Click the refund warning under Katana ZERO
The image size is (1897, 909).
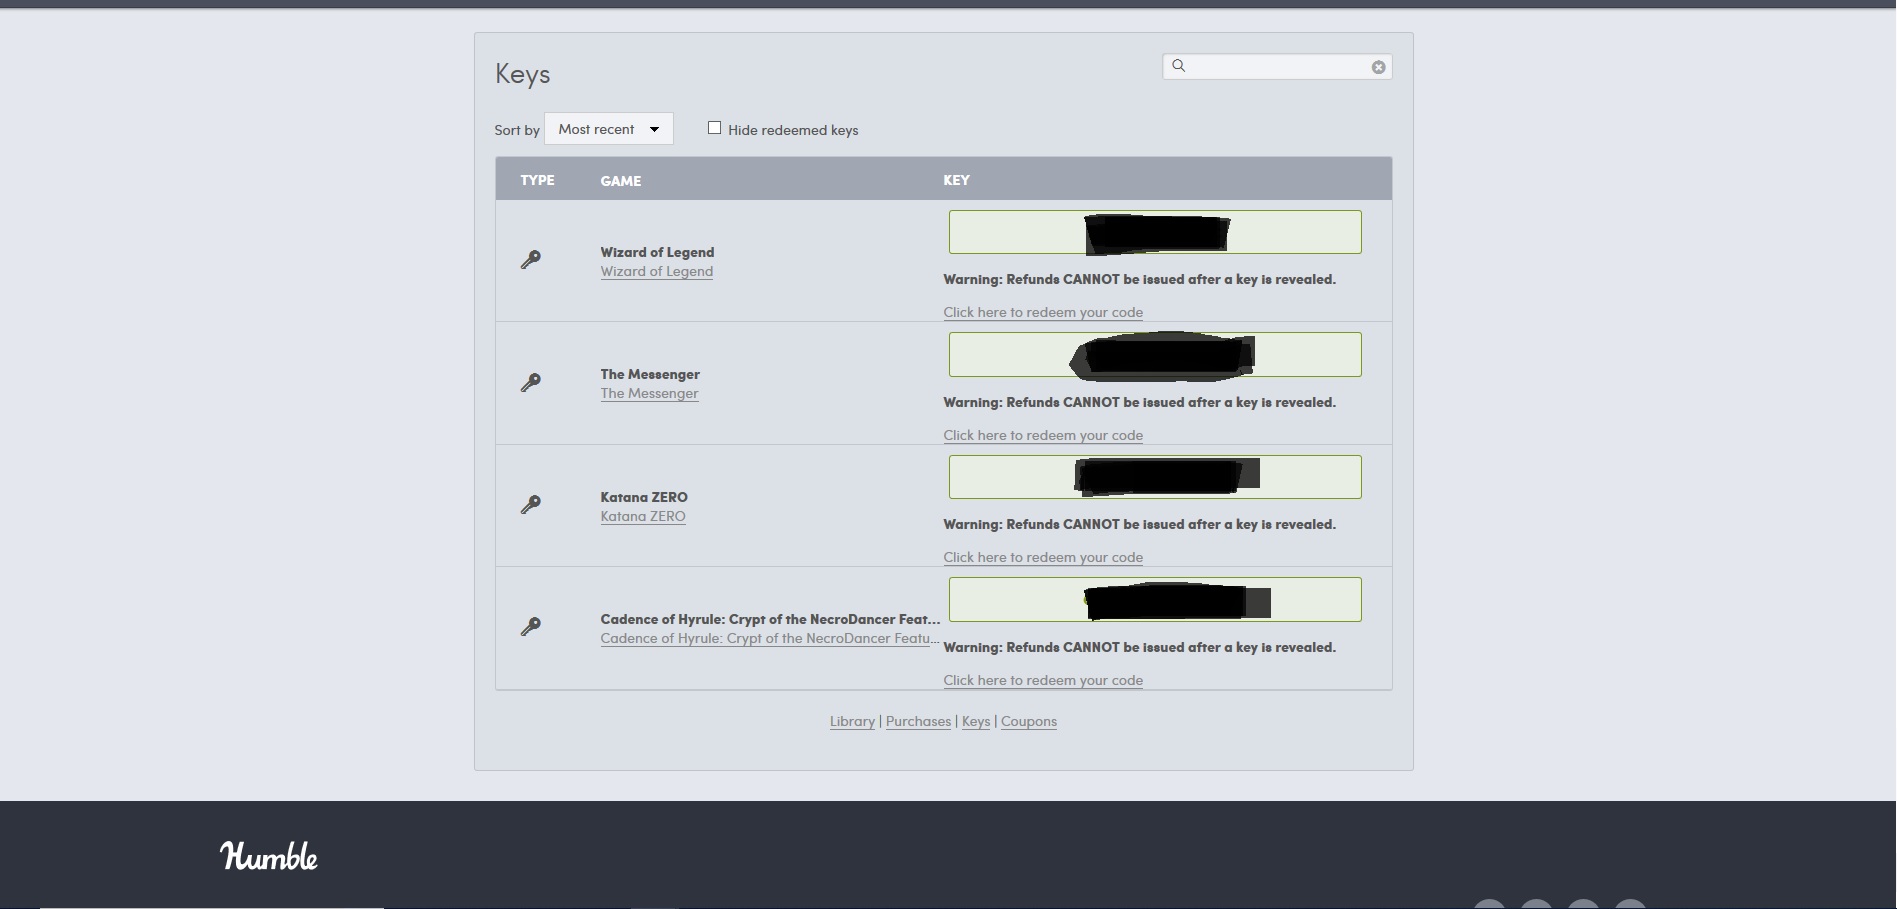click(1139, 525)
